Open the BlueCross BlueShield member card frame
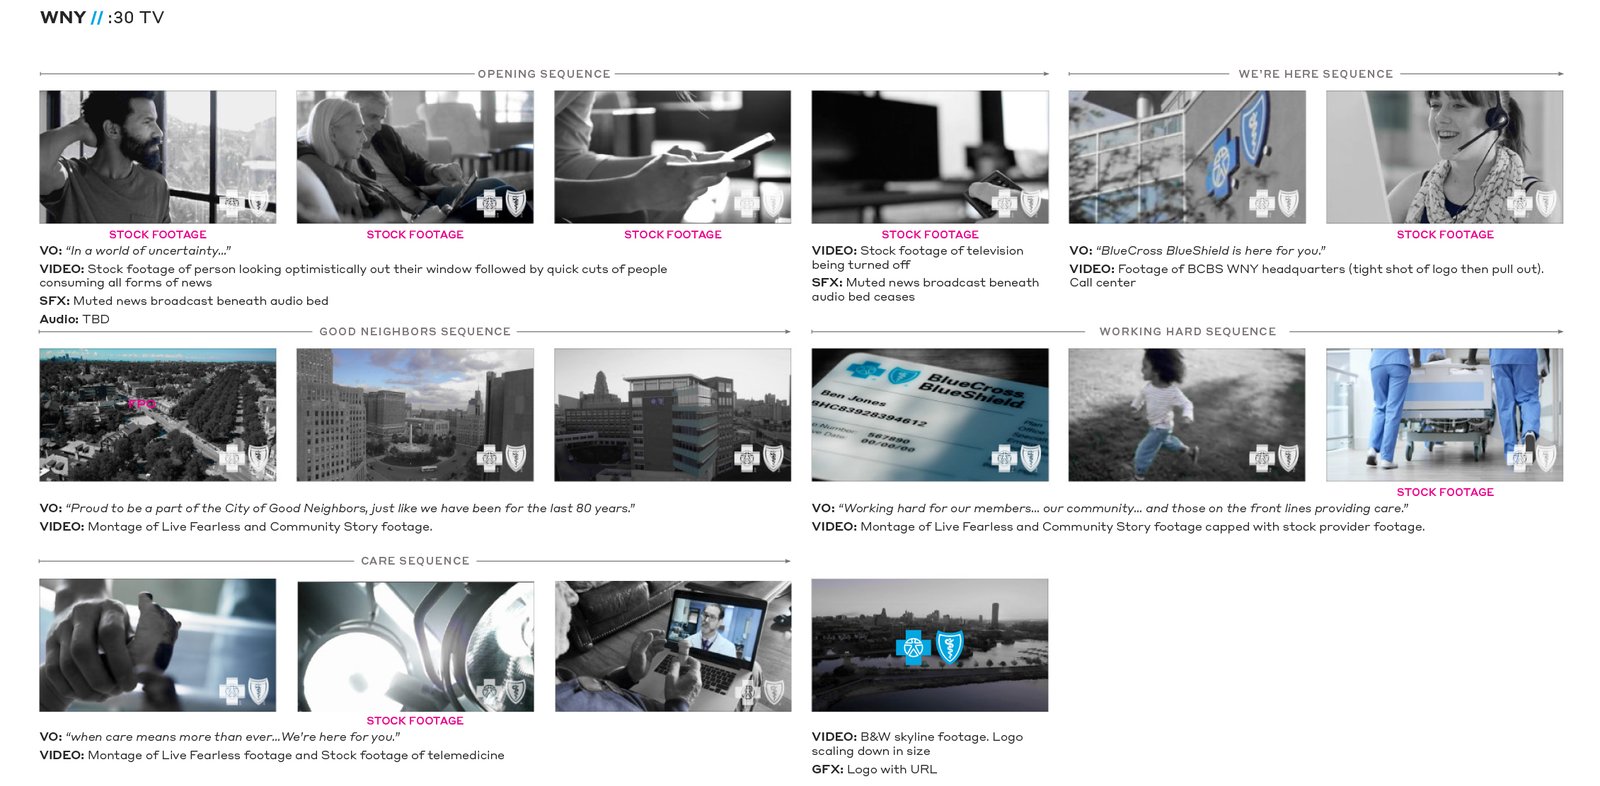 tap(930, 415)
